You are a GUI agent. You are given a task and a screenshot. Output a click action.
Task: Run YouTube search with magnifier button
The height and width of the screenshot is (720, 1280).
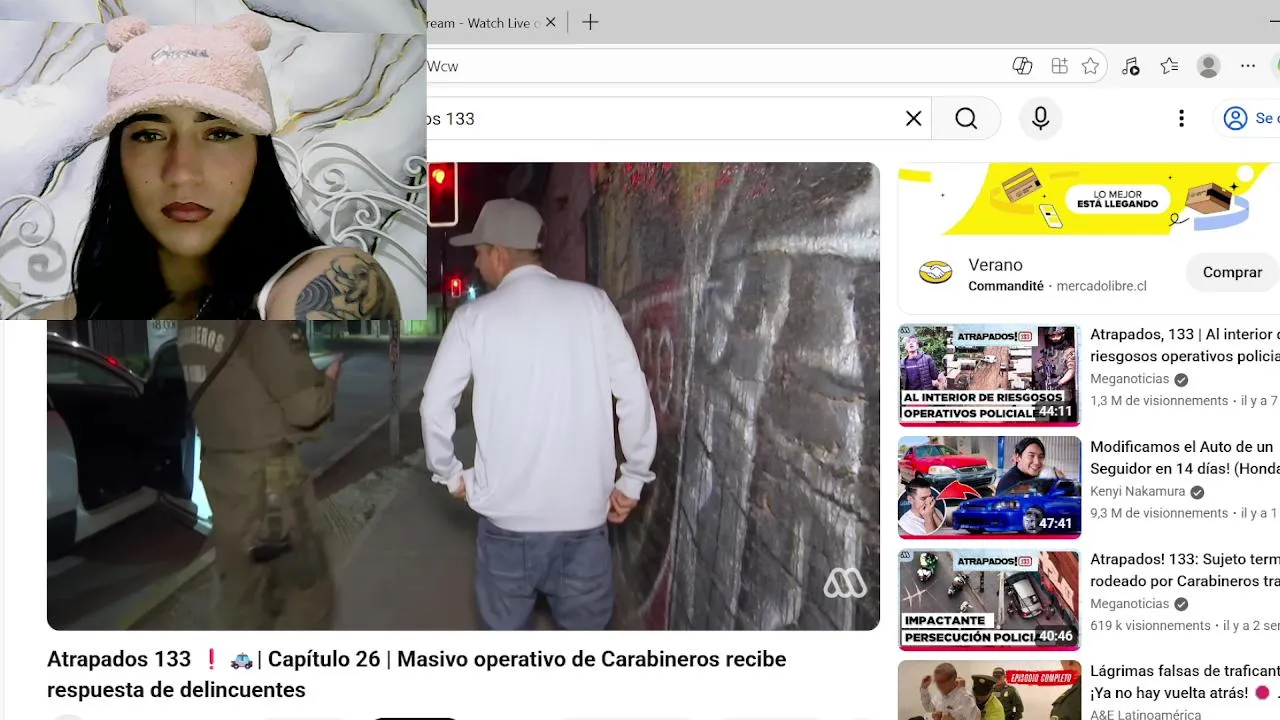(966, 119)
